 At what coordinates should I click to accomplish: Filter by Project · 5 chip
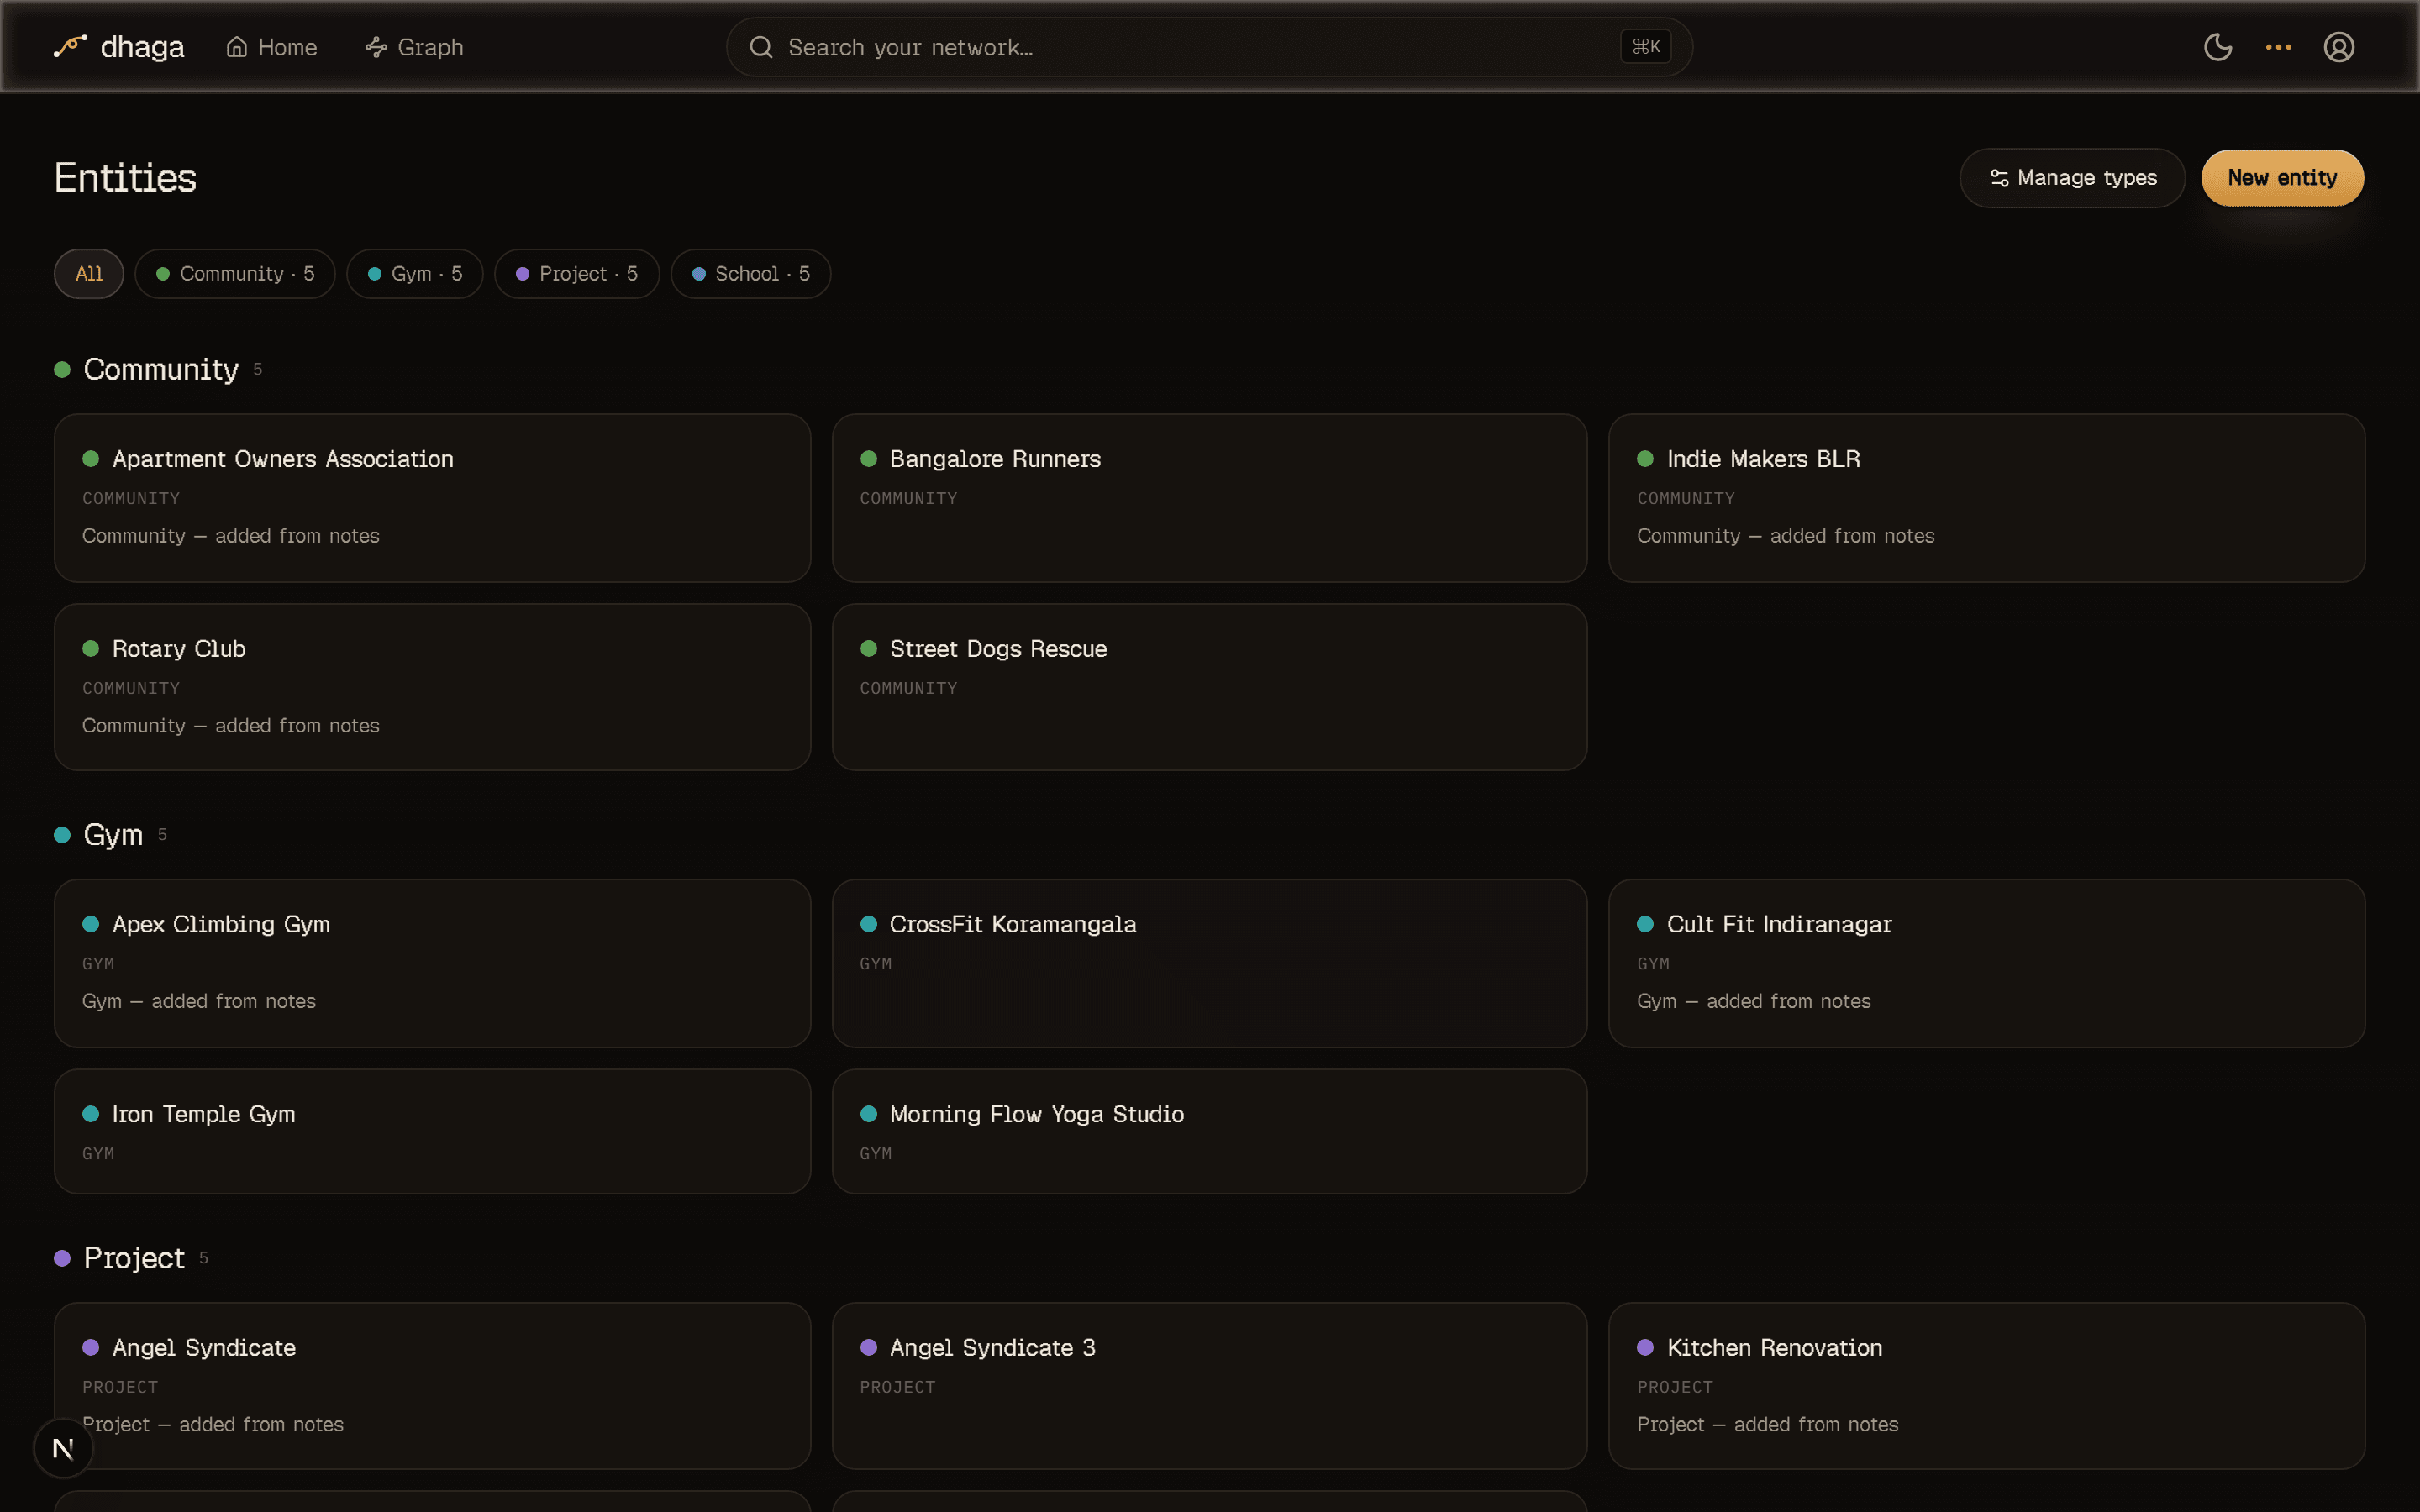point(577,274)
